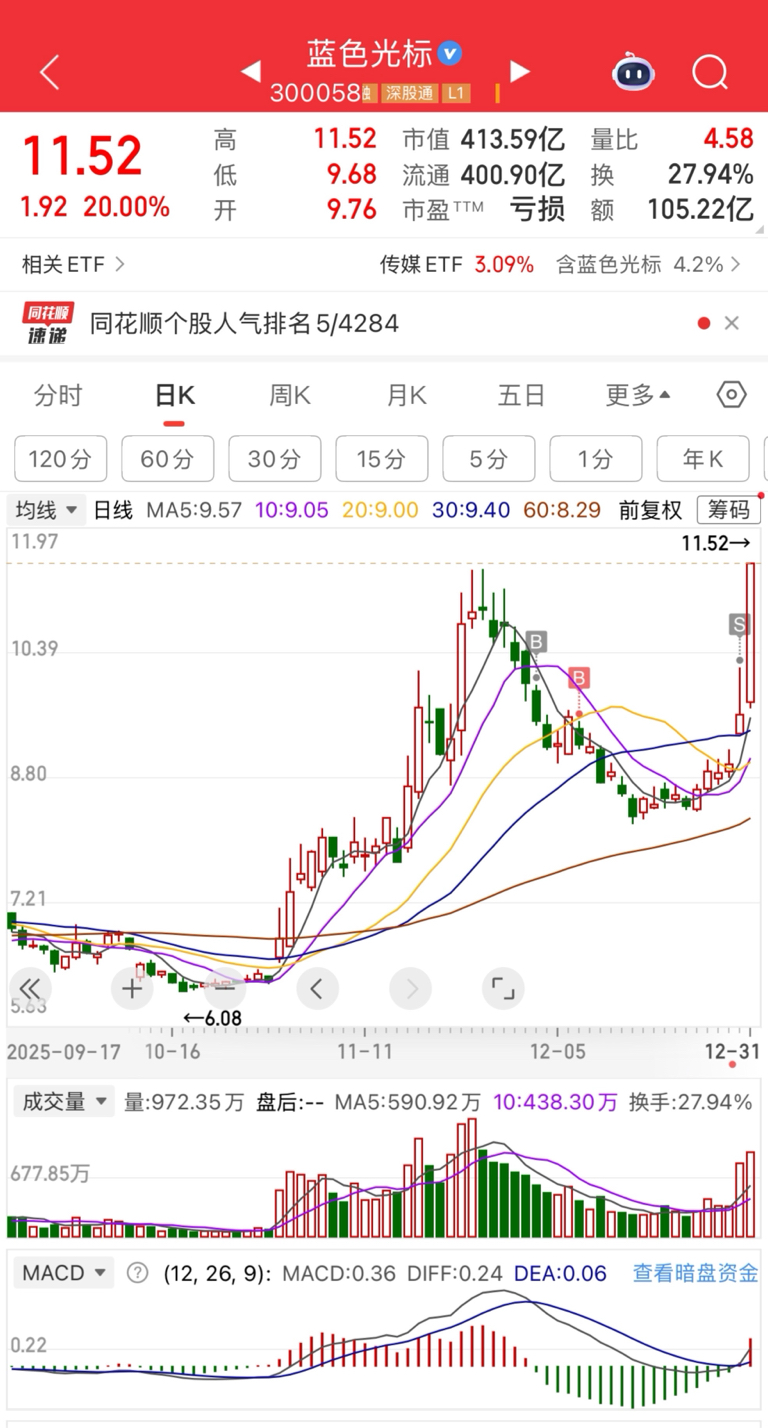This screenshot has width=768, height=1428.
Task: Open the hexagon chart settings icon
Action: click(x=732, y=395)
